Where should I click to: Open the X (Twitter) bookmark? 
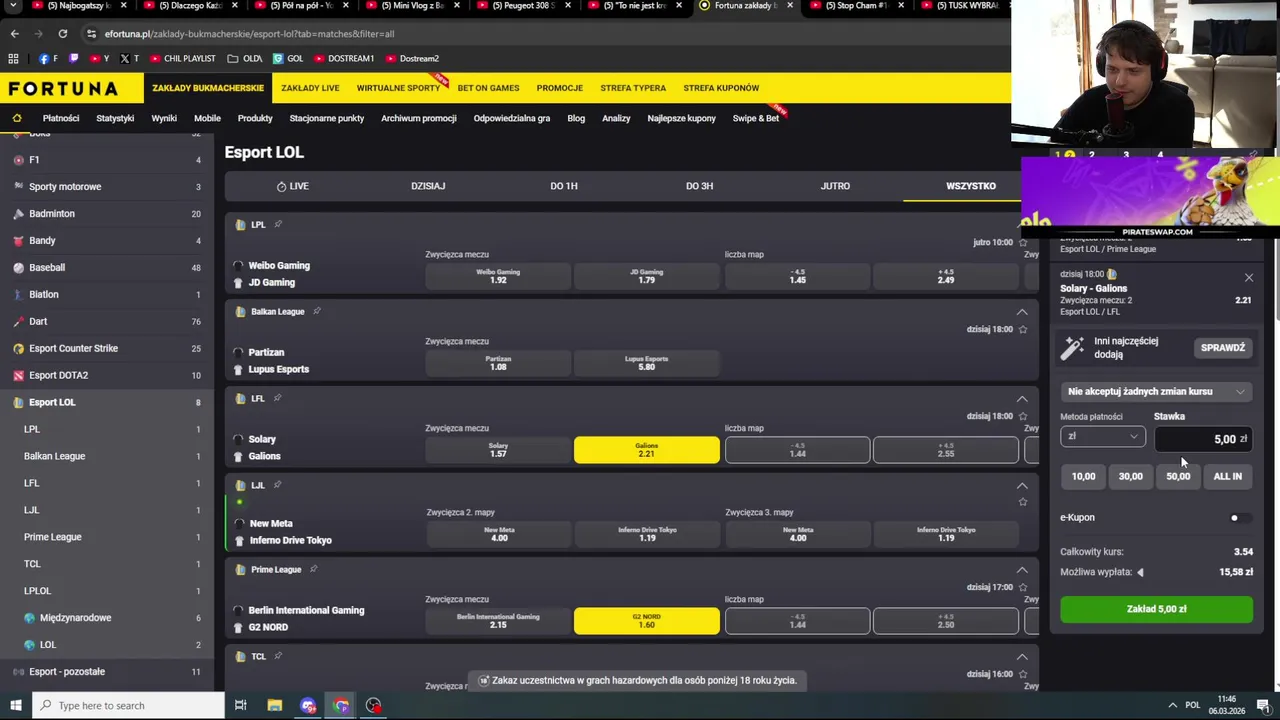click(128, 59)
